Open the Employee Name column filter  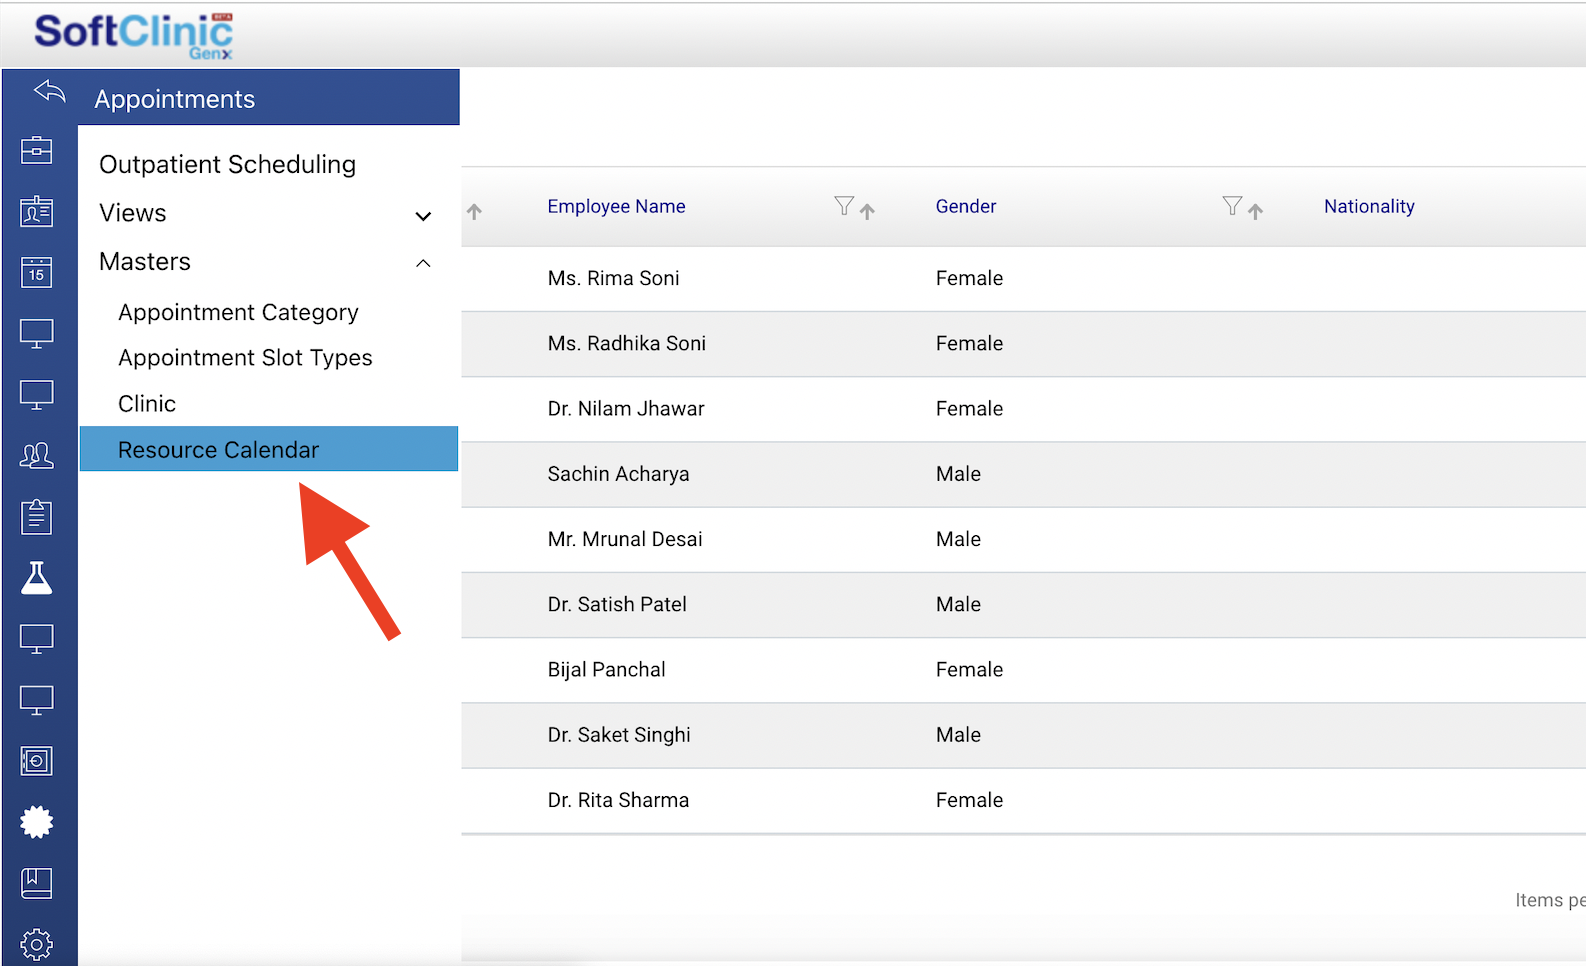point(844,206)
